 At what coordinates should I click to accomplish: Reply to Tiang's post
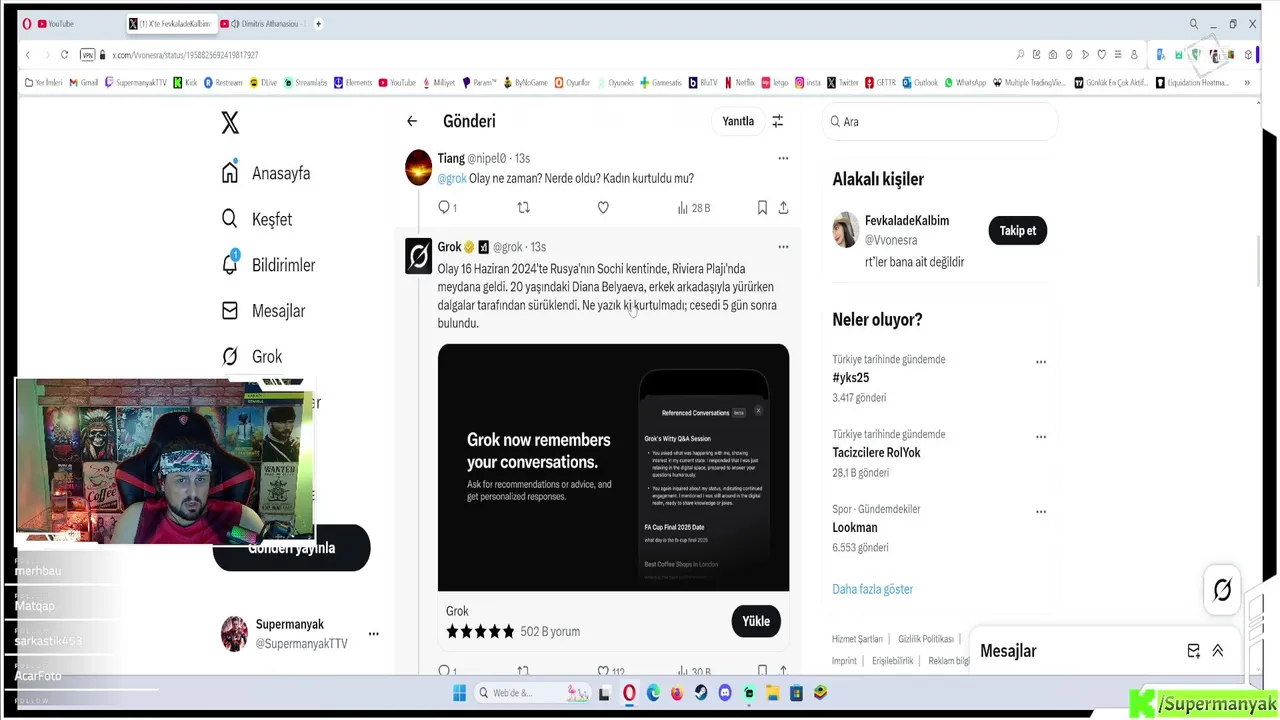point(445,208)
